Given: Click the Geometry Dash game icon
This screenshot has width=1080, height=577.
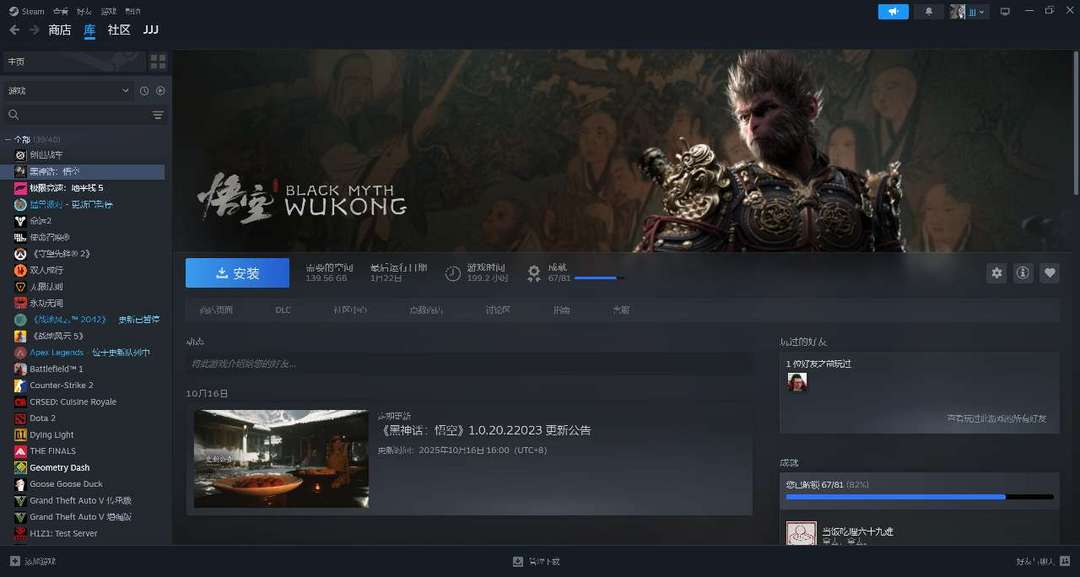Looking at the screenshot, I should [x=20, y=468].
